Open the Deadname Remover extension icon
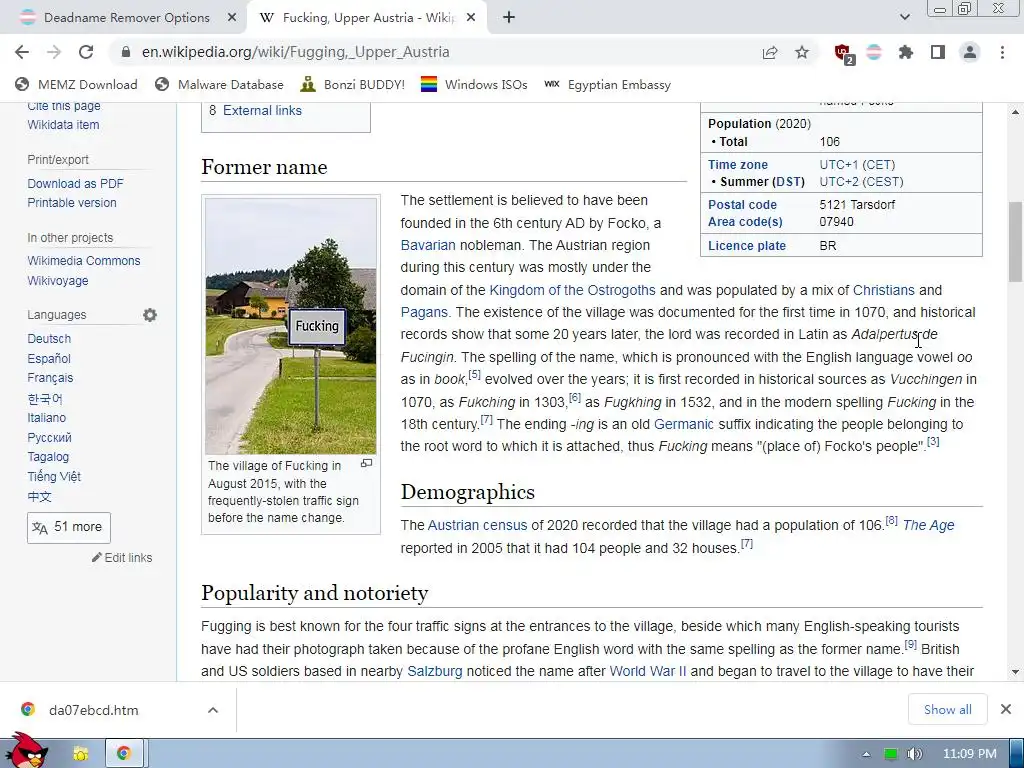The image size is (1024, 768). [874, 52]
